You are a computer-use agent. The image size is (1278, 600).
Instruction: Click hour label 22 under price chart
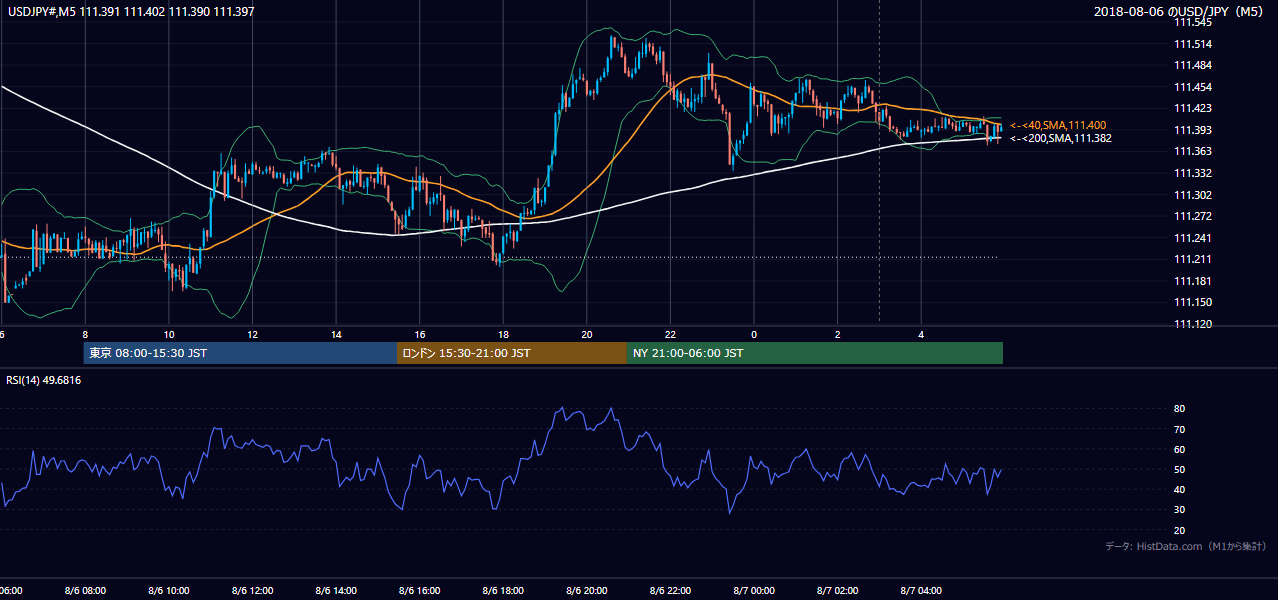pyautogui.click(x=670, y=334)
